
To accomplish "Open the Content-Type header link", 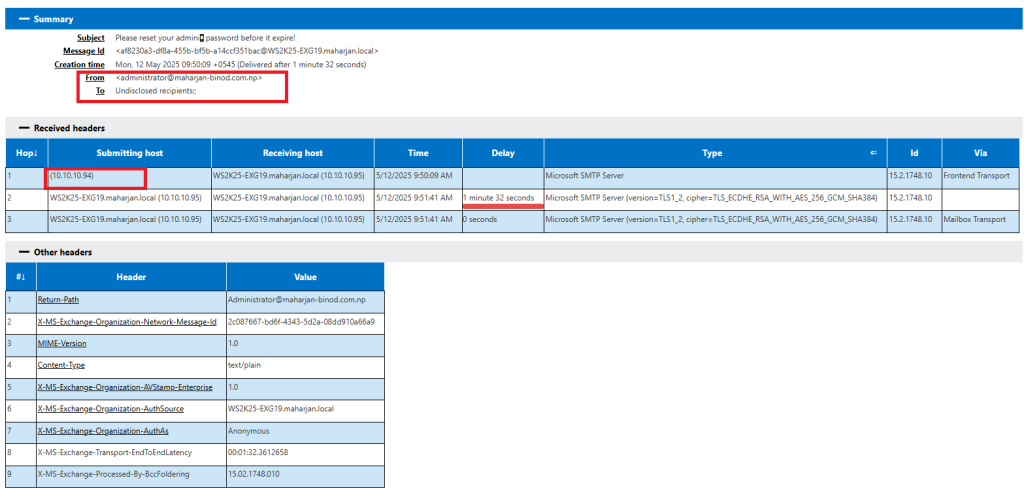I will (x=61, y=365).
